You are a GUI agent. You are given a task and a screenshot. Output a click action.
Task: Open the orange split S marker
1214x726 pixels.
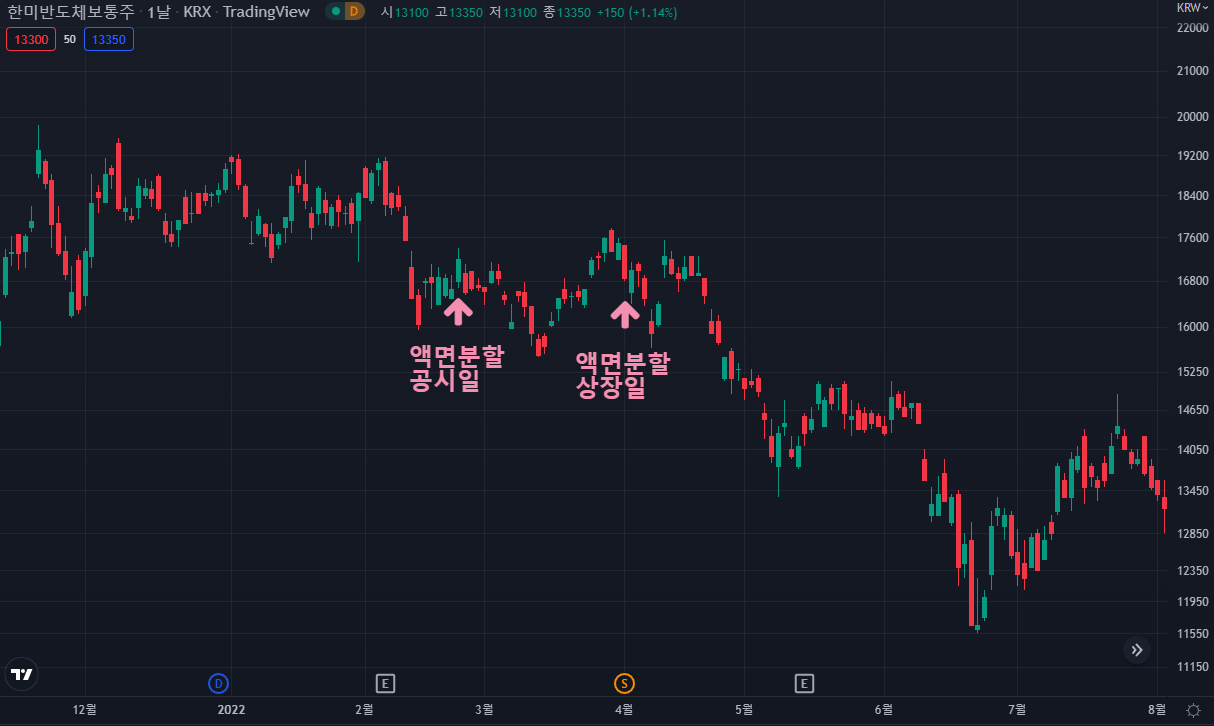pyautogui.click(x=624, y=684)
